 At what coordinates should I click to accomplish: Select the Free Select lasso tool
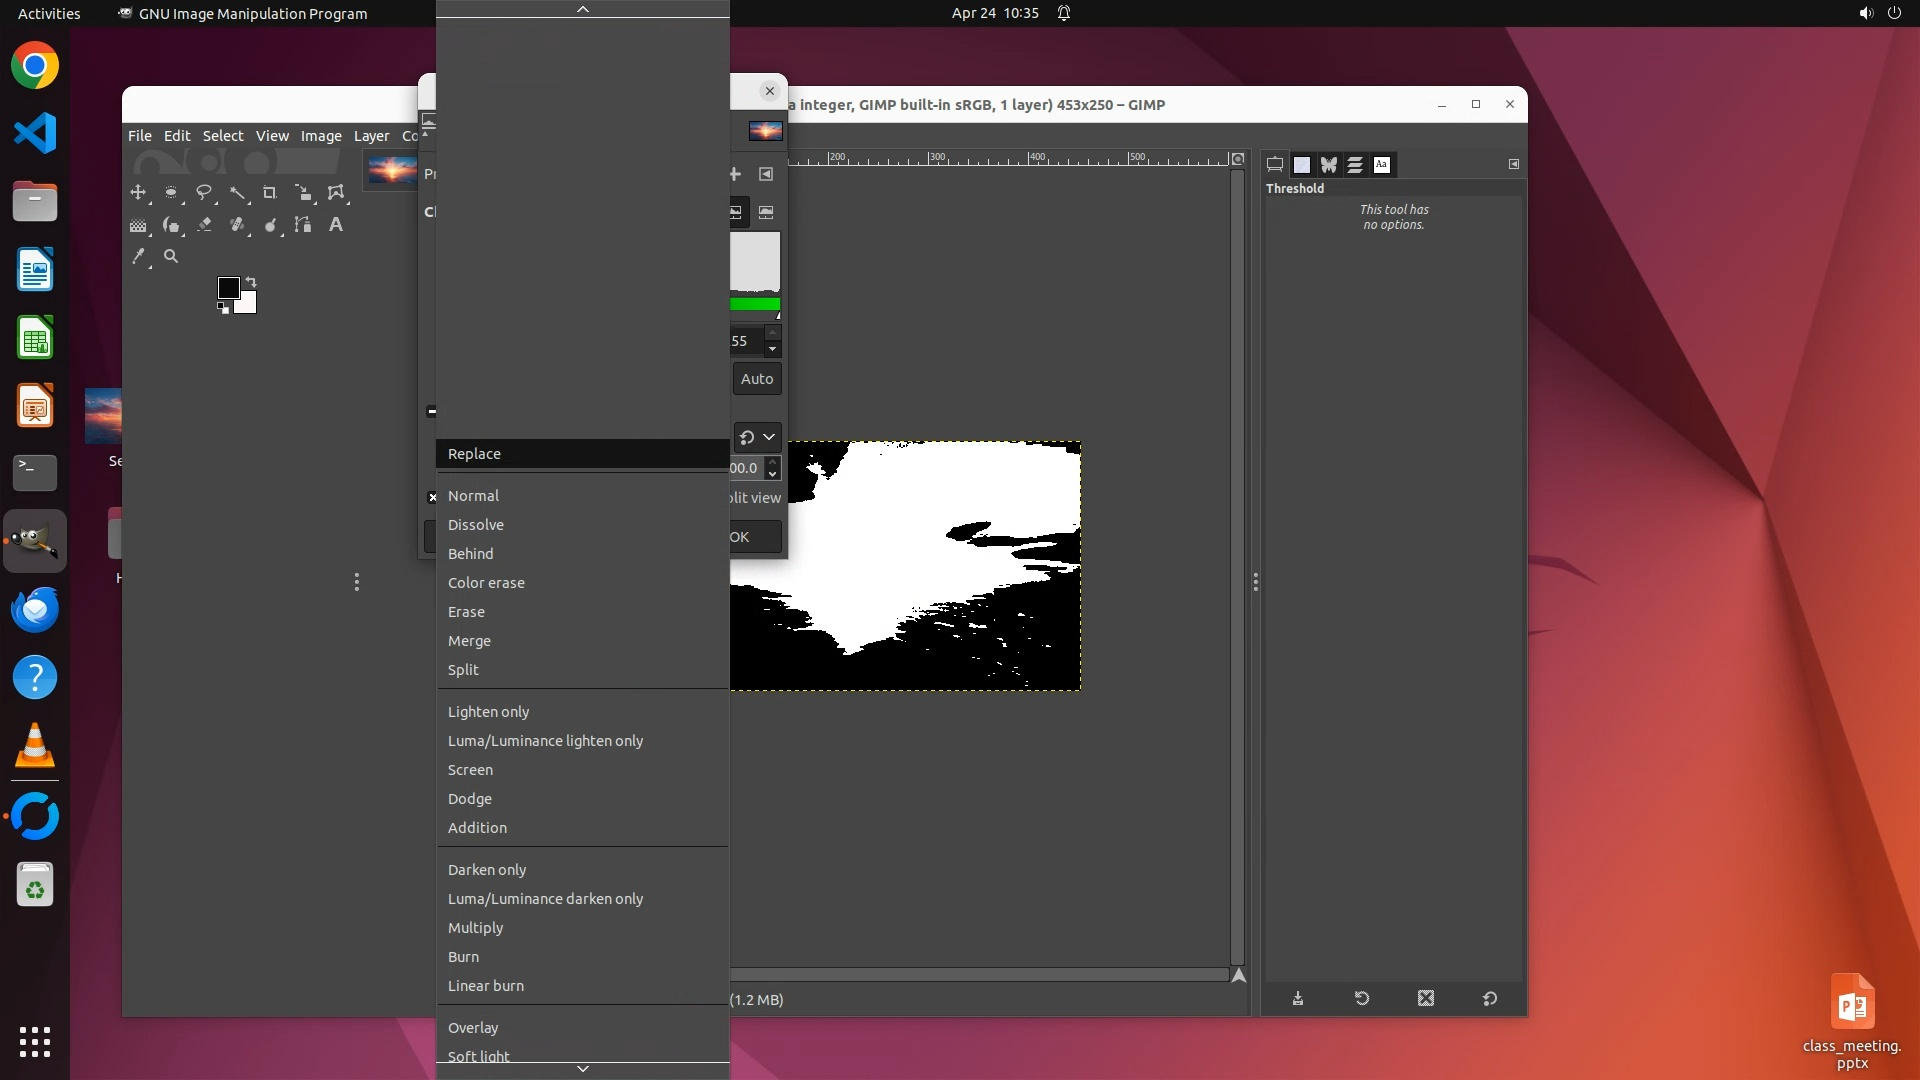click(204, 192)
